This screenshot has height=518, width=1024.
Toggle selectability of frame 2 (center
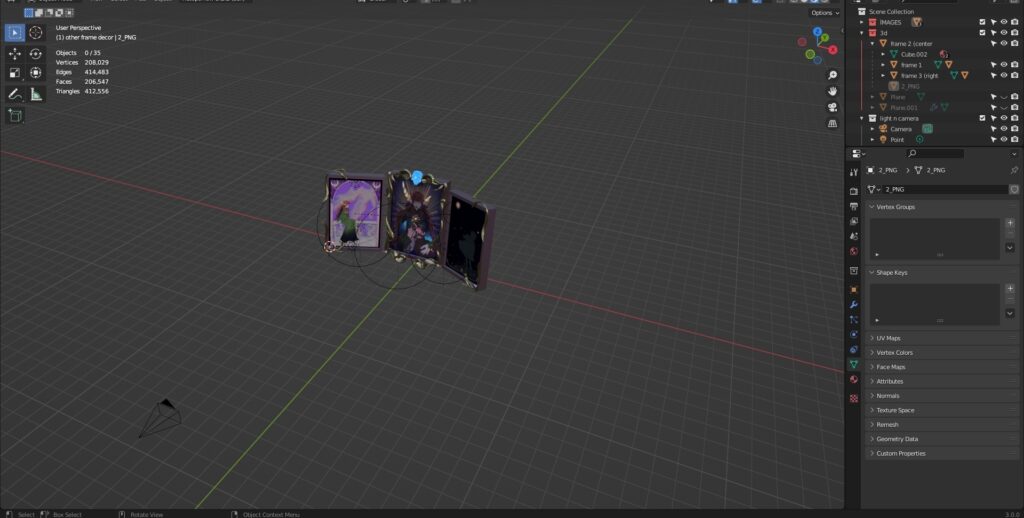[993, 44]
